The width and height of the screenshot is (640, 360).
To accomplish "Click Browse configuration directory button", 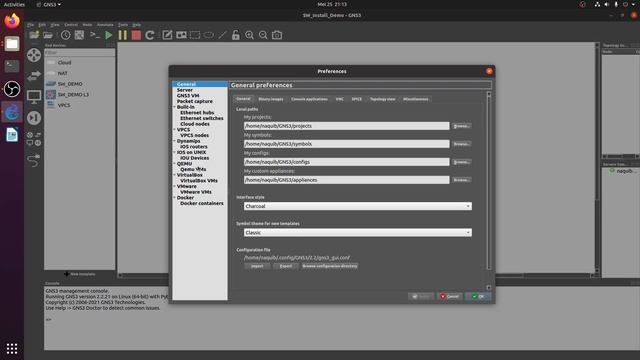I will coord(330,266).
